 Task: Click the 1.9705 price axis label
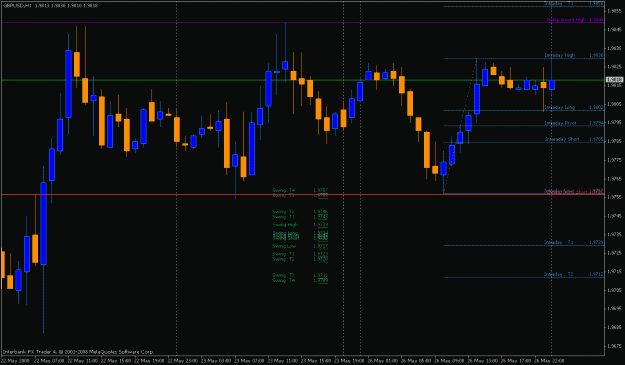[x=615, y=290]
